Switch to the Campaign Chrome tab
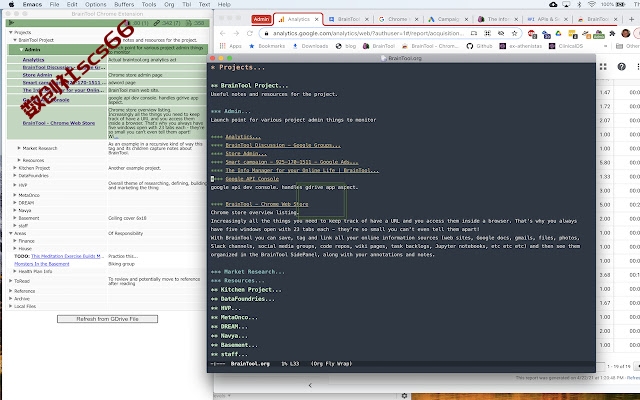 pyautogui.click(x=449, y=19)
